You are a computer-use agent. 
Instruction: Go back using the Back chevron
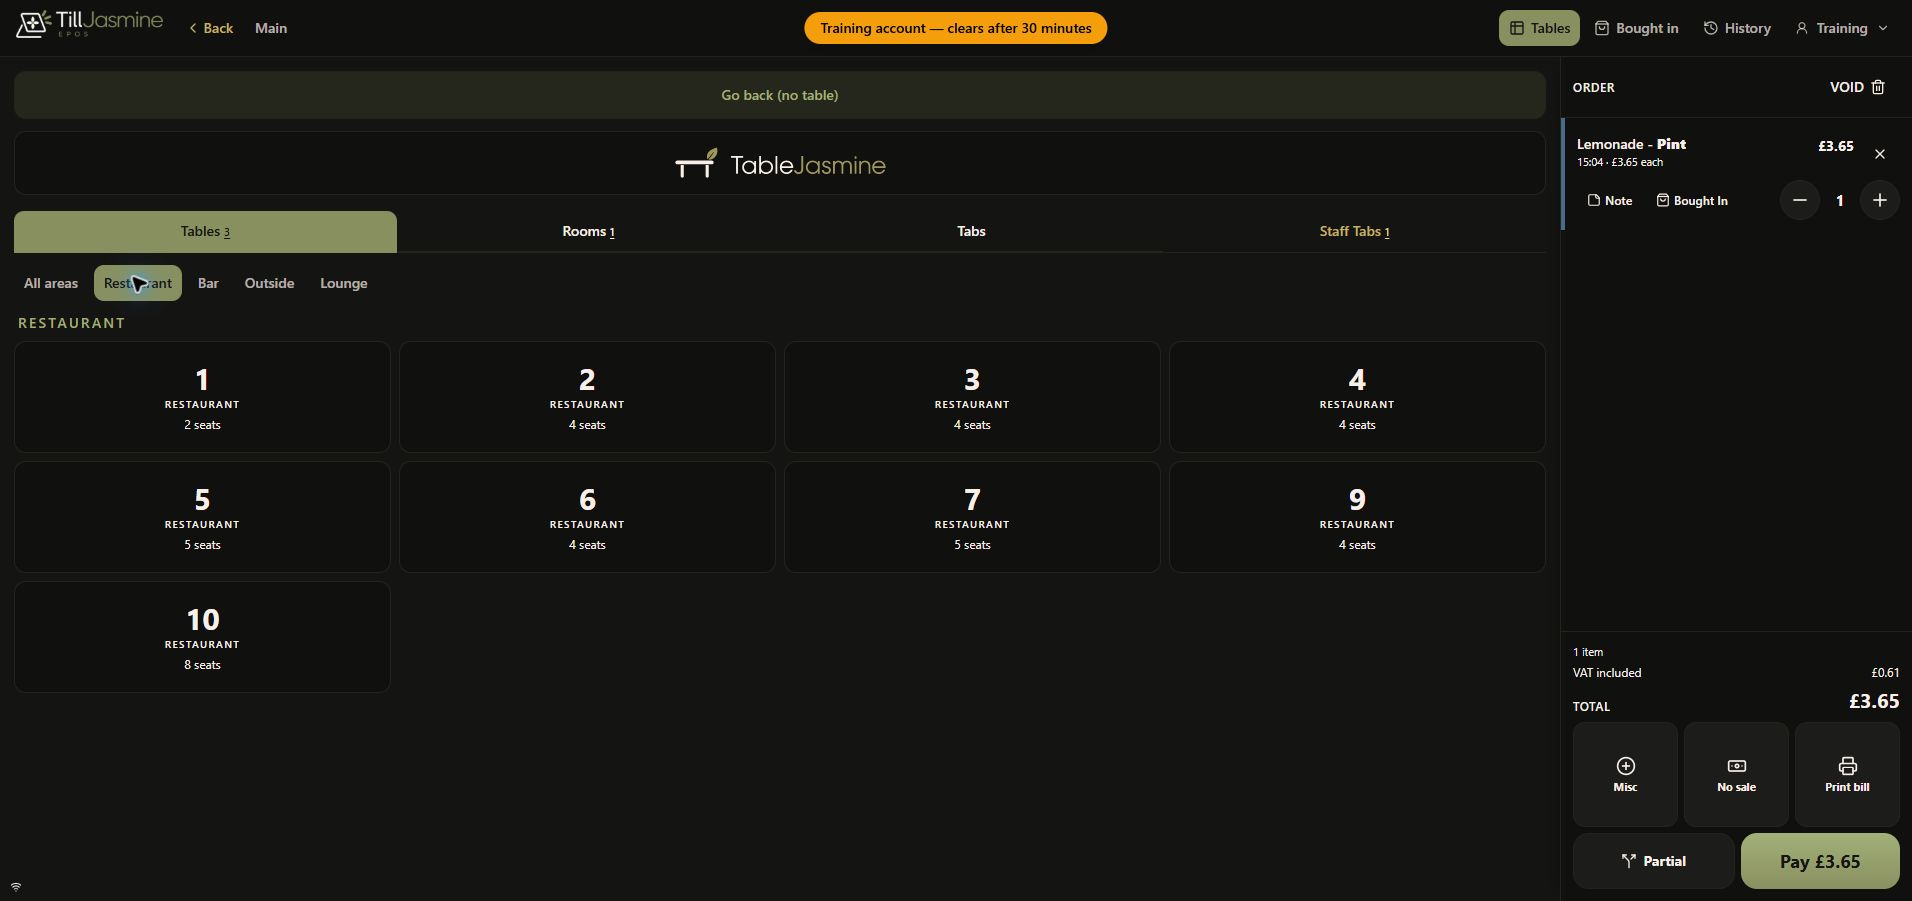pos(211,28)
